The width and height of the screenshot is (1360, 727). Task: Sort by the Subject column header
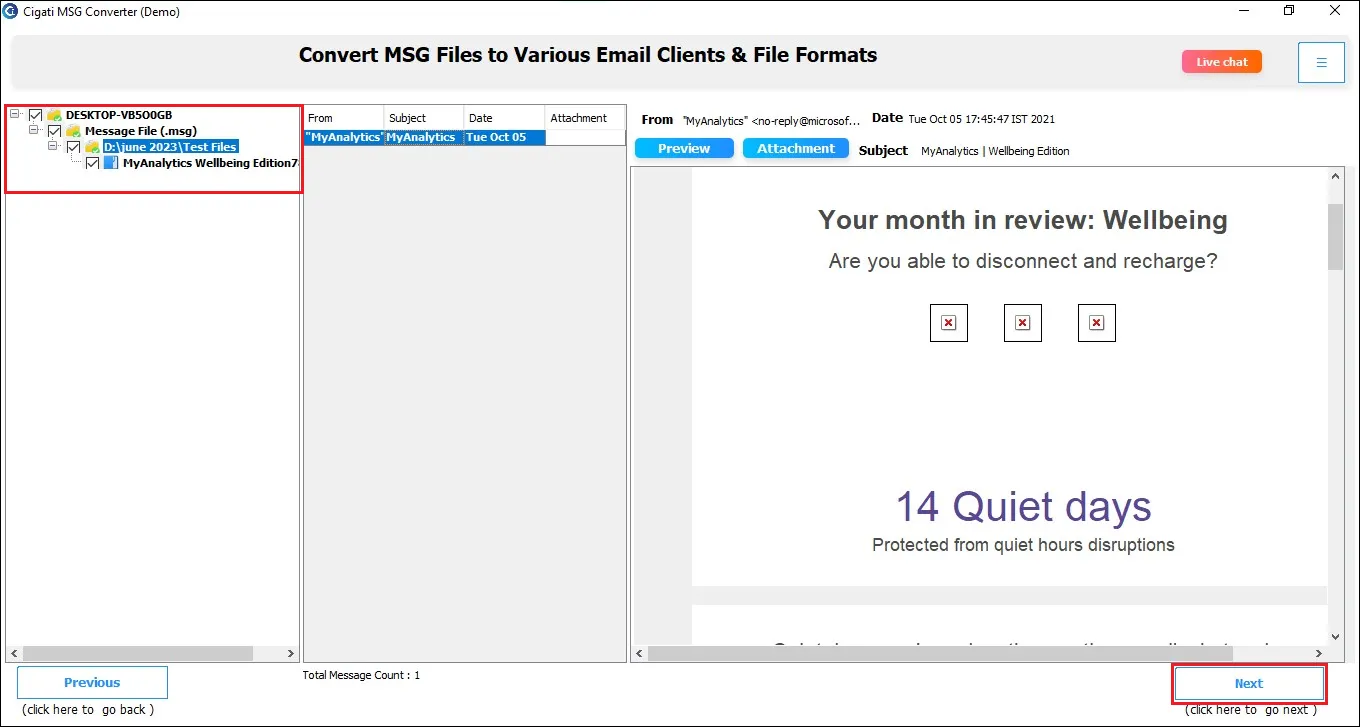click(424, 118)
